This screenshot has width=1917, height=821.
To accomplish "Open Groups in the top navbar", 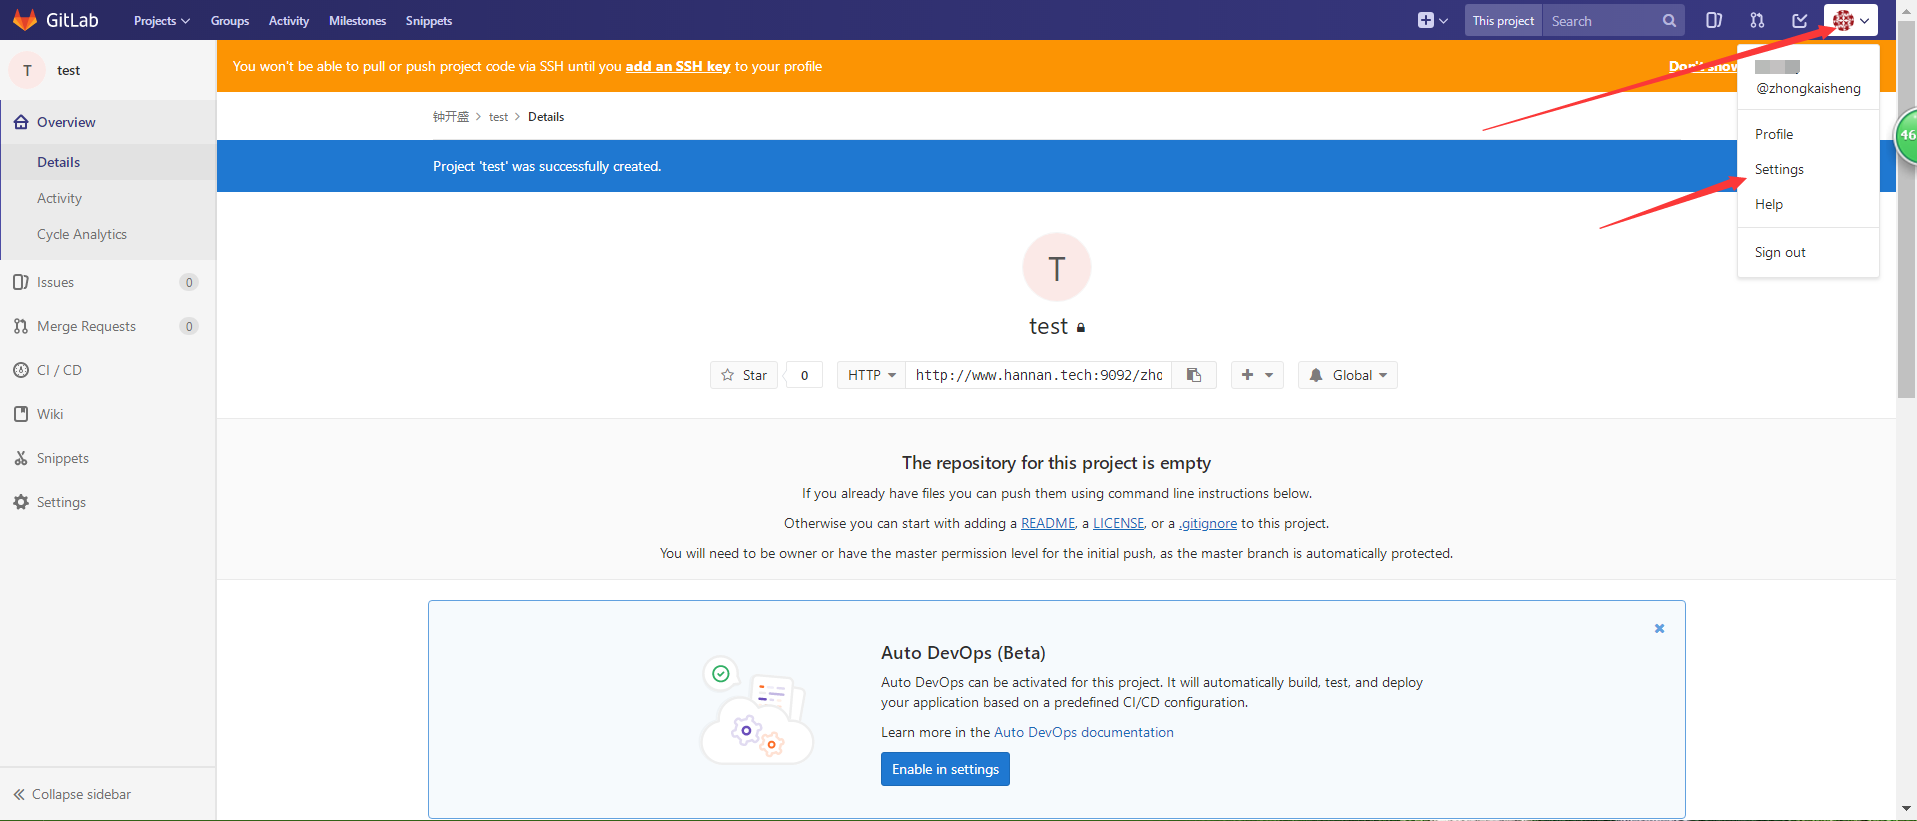I will [x=230, y=20].
